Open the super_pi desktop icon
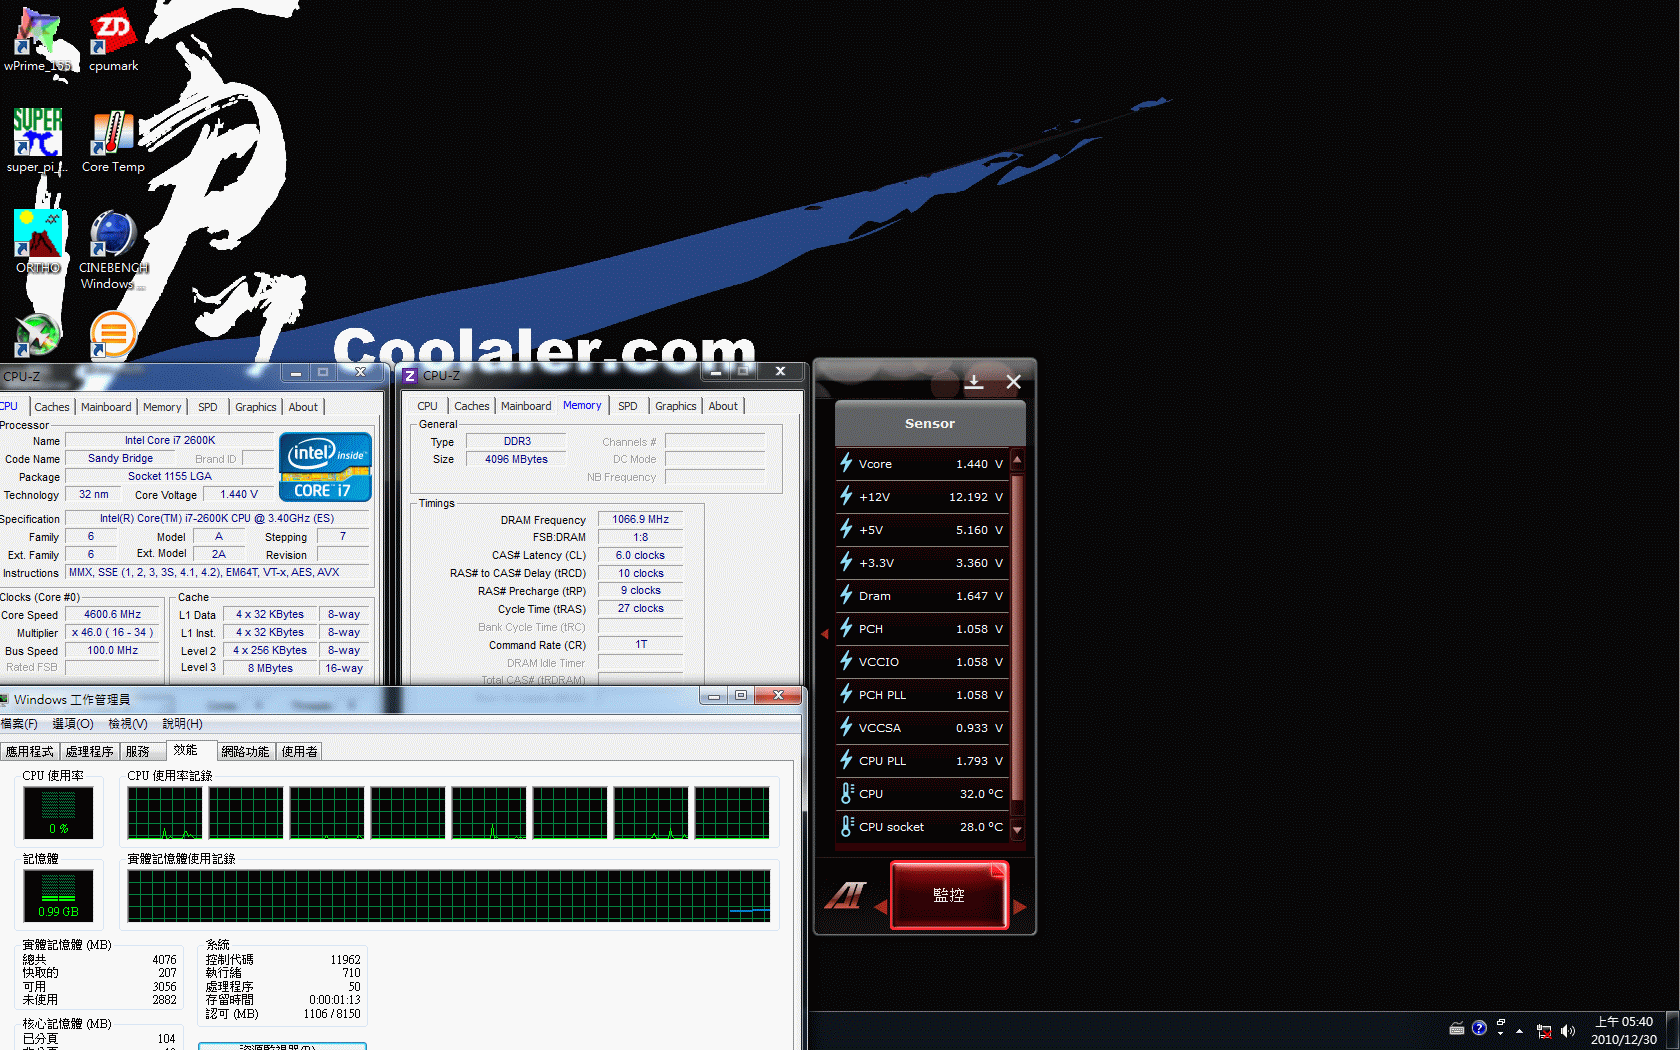The image size is (1680, 1050). (37, 141)
